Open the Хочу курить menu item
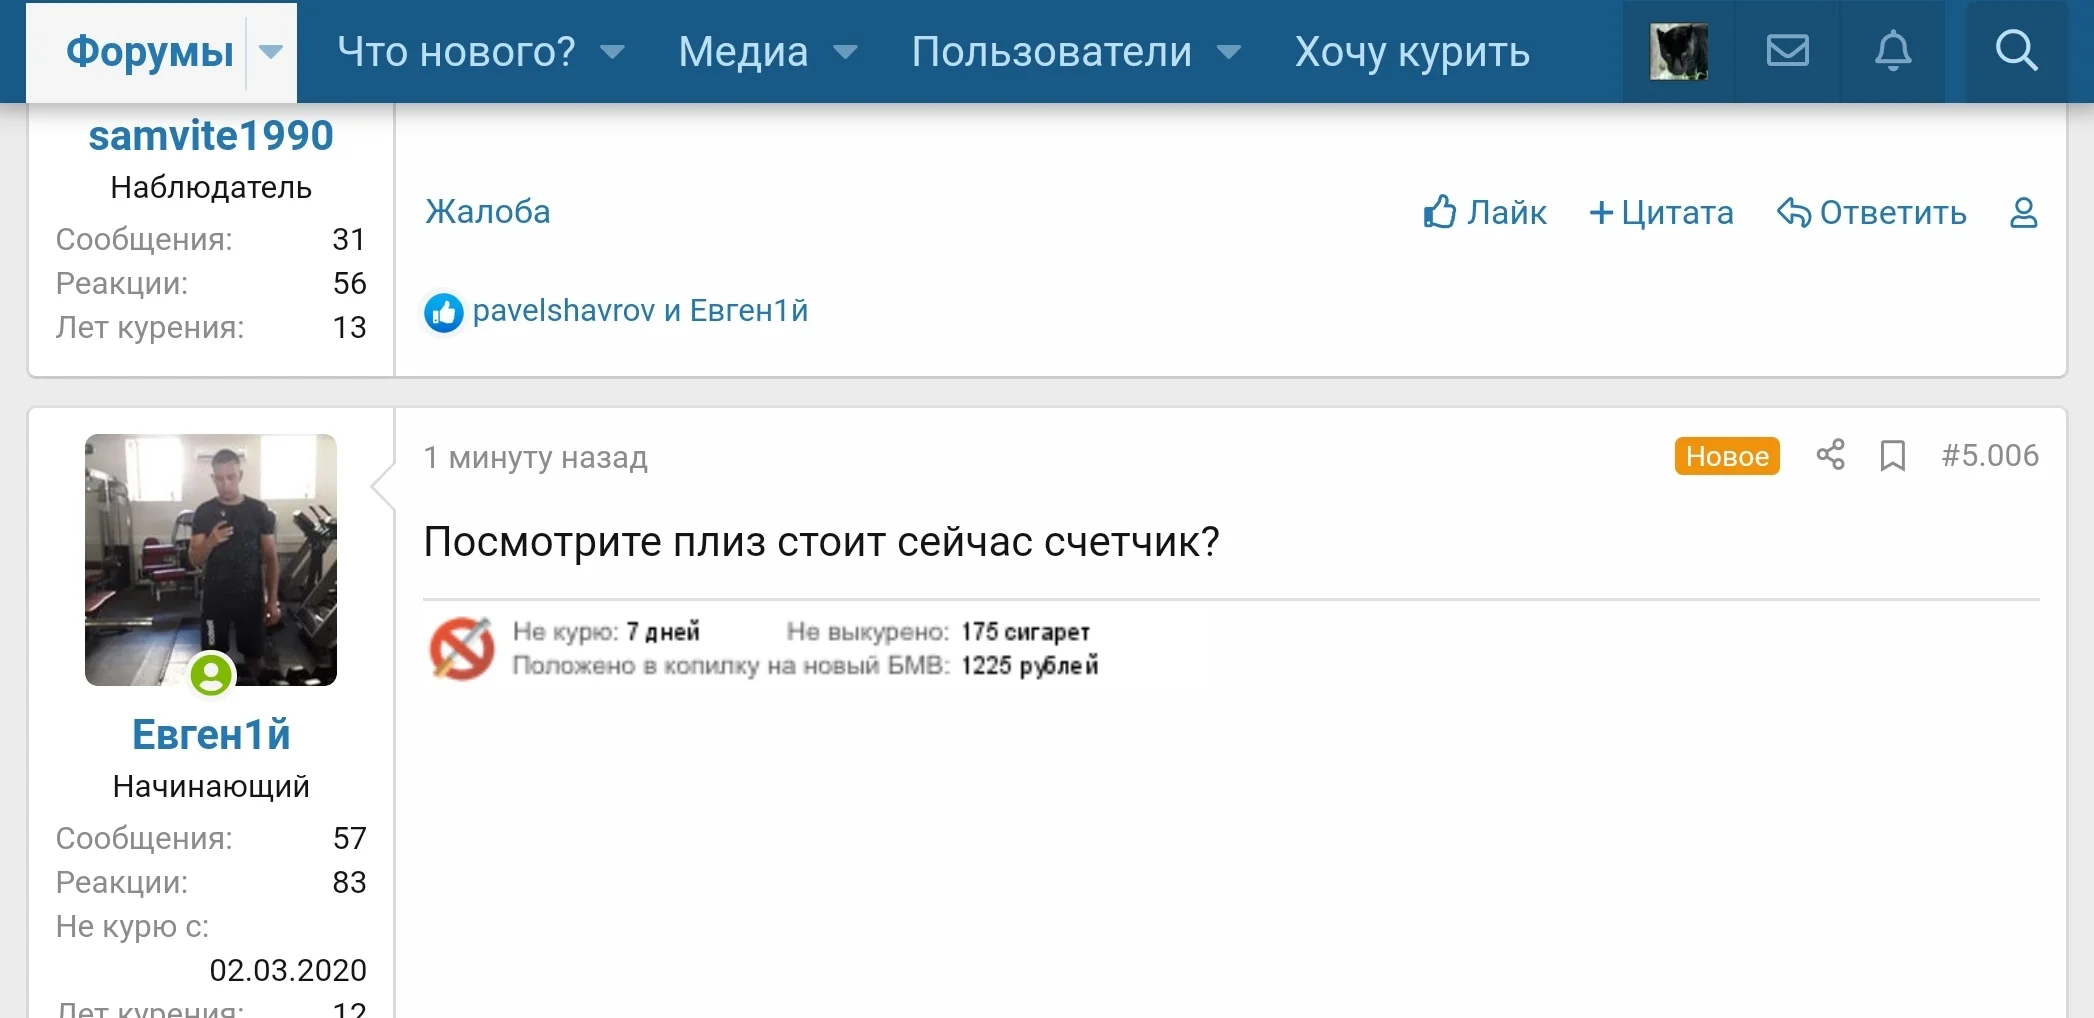The width and height of the screenshot is (2094, 1018). tap(1411, 52)
